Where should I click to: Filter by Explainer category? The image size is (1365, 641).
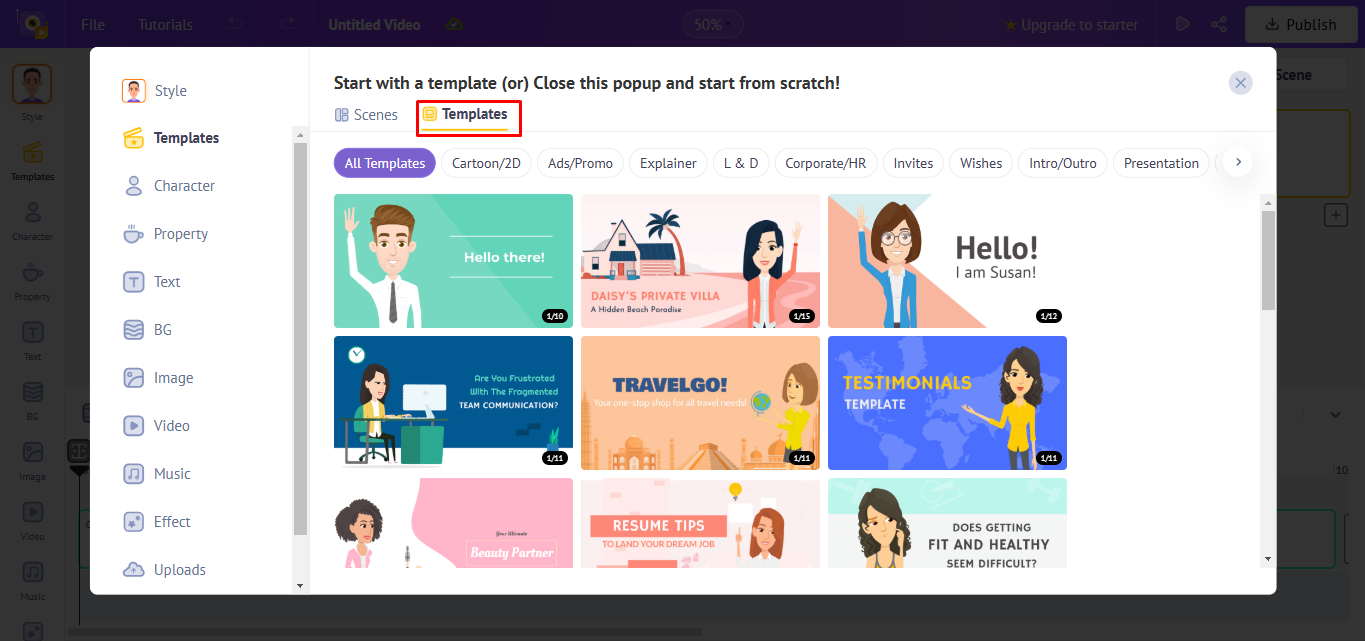(x=668, y=163)
